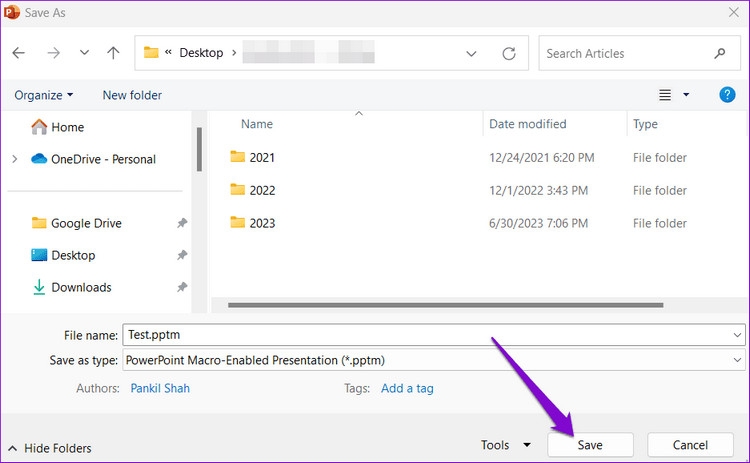Sort by the Type column header
Screen dimensions: 750x463
tap(645, 124)
